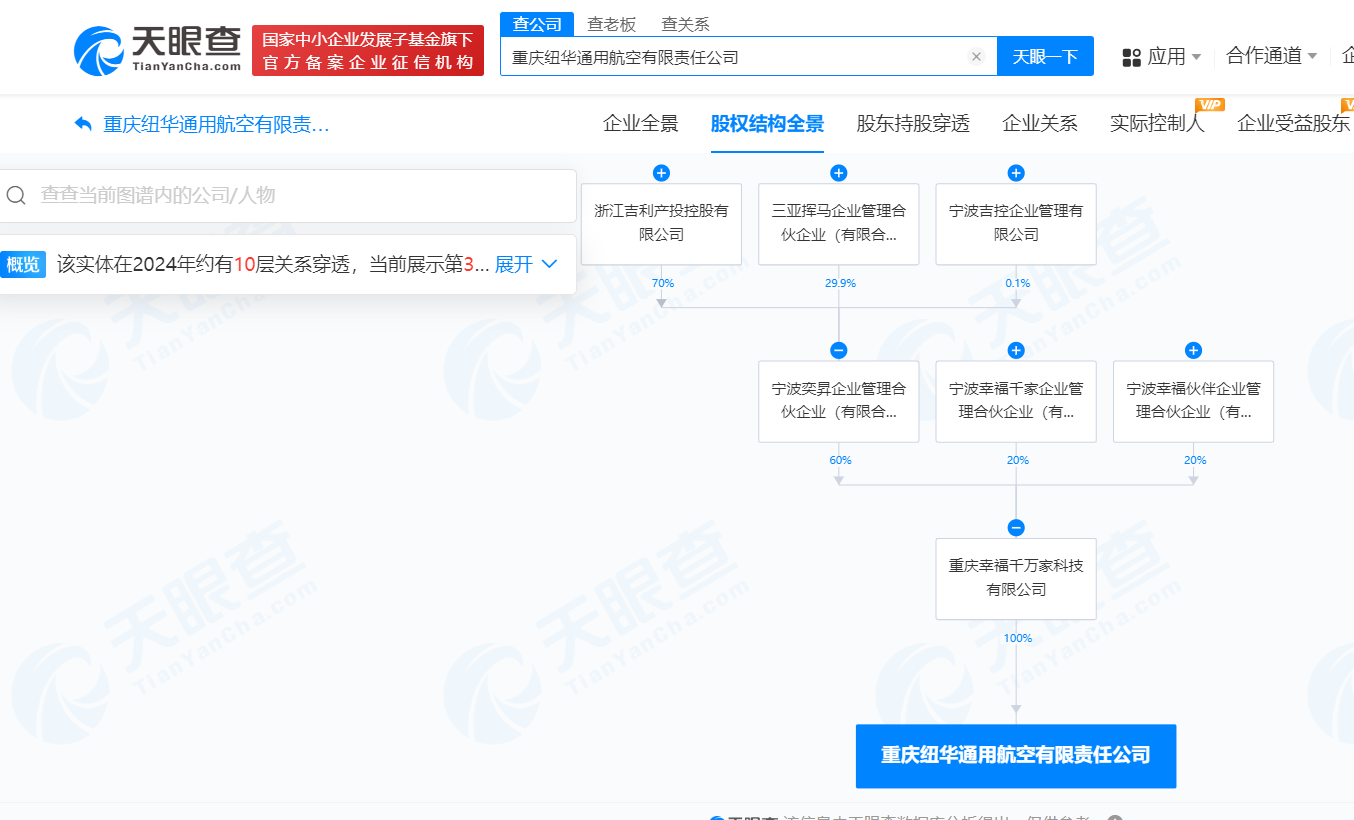Switch to the 查公司 search tab
Viewport: 1354px width, 820px height.
pyautogui.click(x=538, y=25)
